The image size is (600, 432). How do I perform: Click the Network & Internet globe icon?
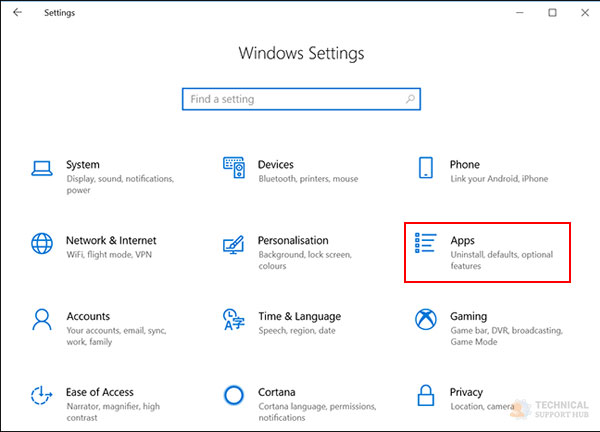42,243
